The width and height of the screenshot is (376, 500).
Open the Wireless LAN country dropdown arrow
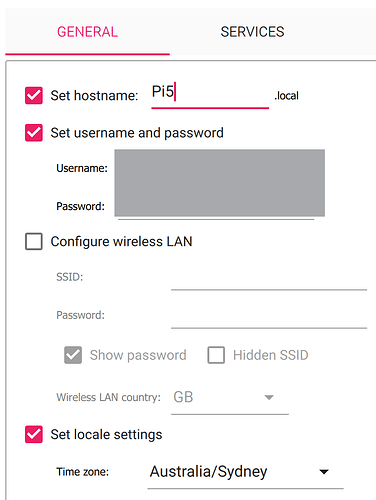(x=269, y=397)
